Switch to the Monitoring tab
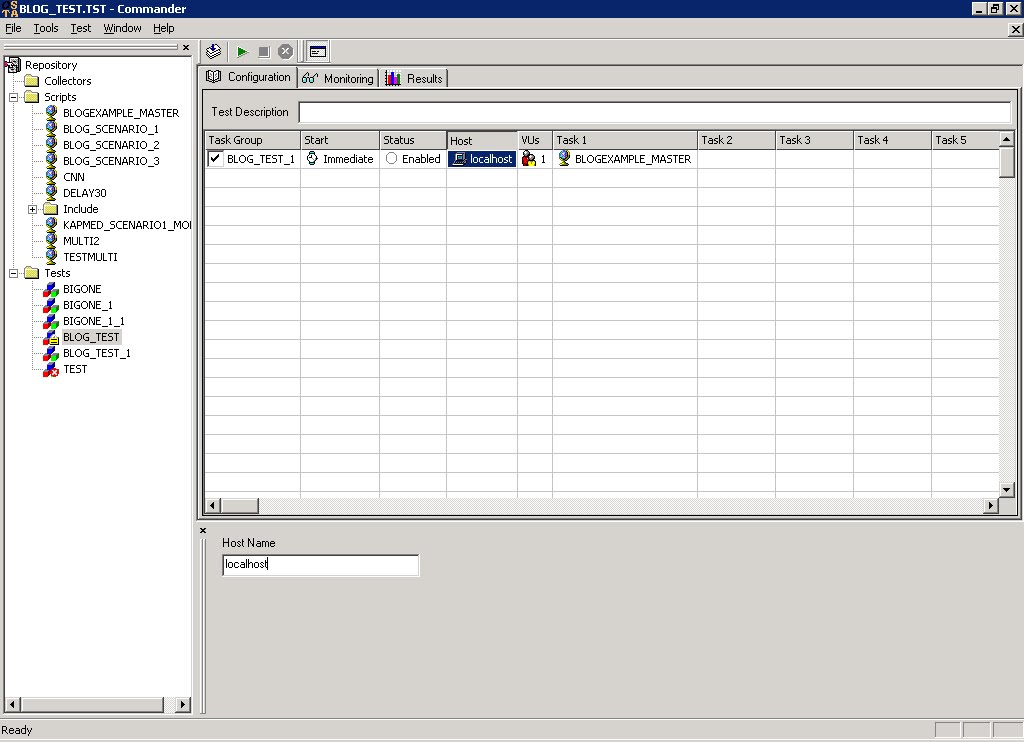This screenshot has height=742, width=1024. pos(338,78)
